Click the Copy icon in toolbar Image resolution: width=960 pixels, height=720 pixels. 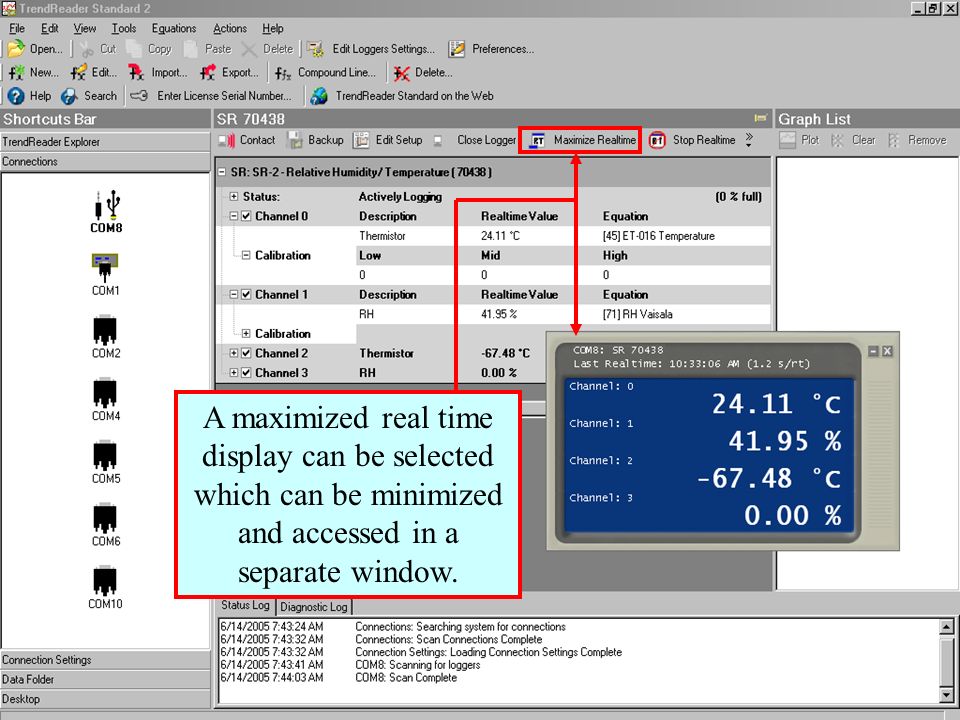tap(134, 49)
